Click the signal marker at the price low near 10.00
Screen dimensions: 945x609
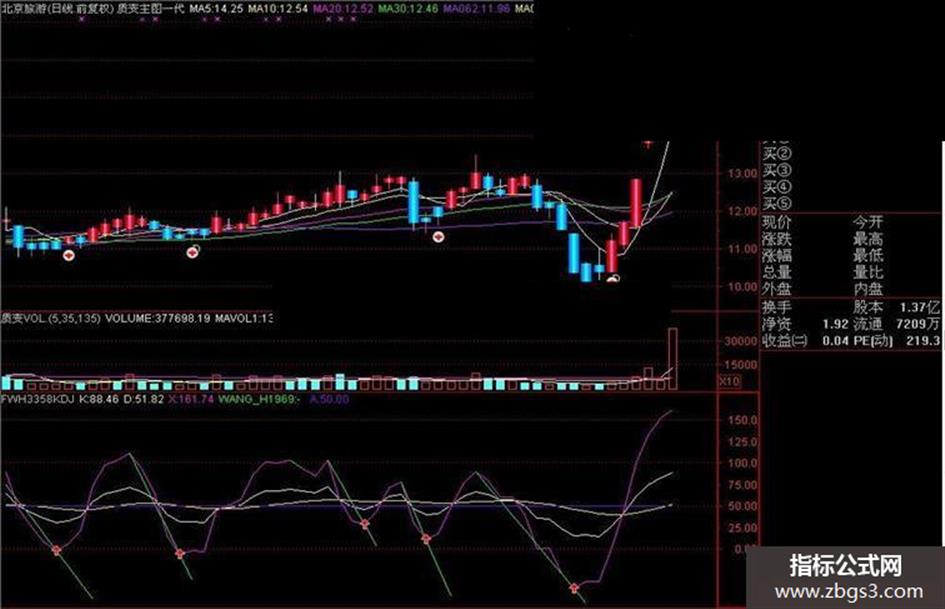pyautogui.click(x=613, y=279)
